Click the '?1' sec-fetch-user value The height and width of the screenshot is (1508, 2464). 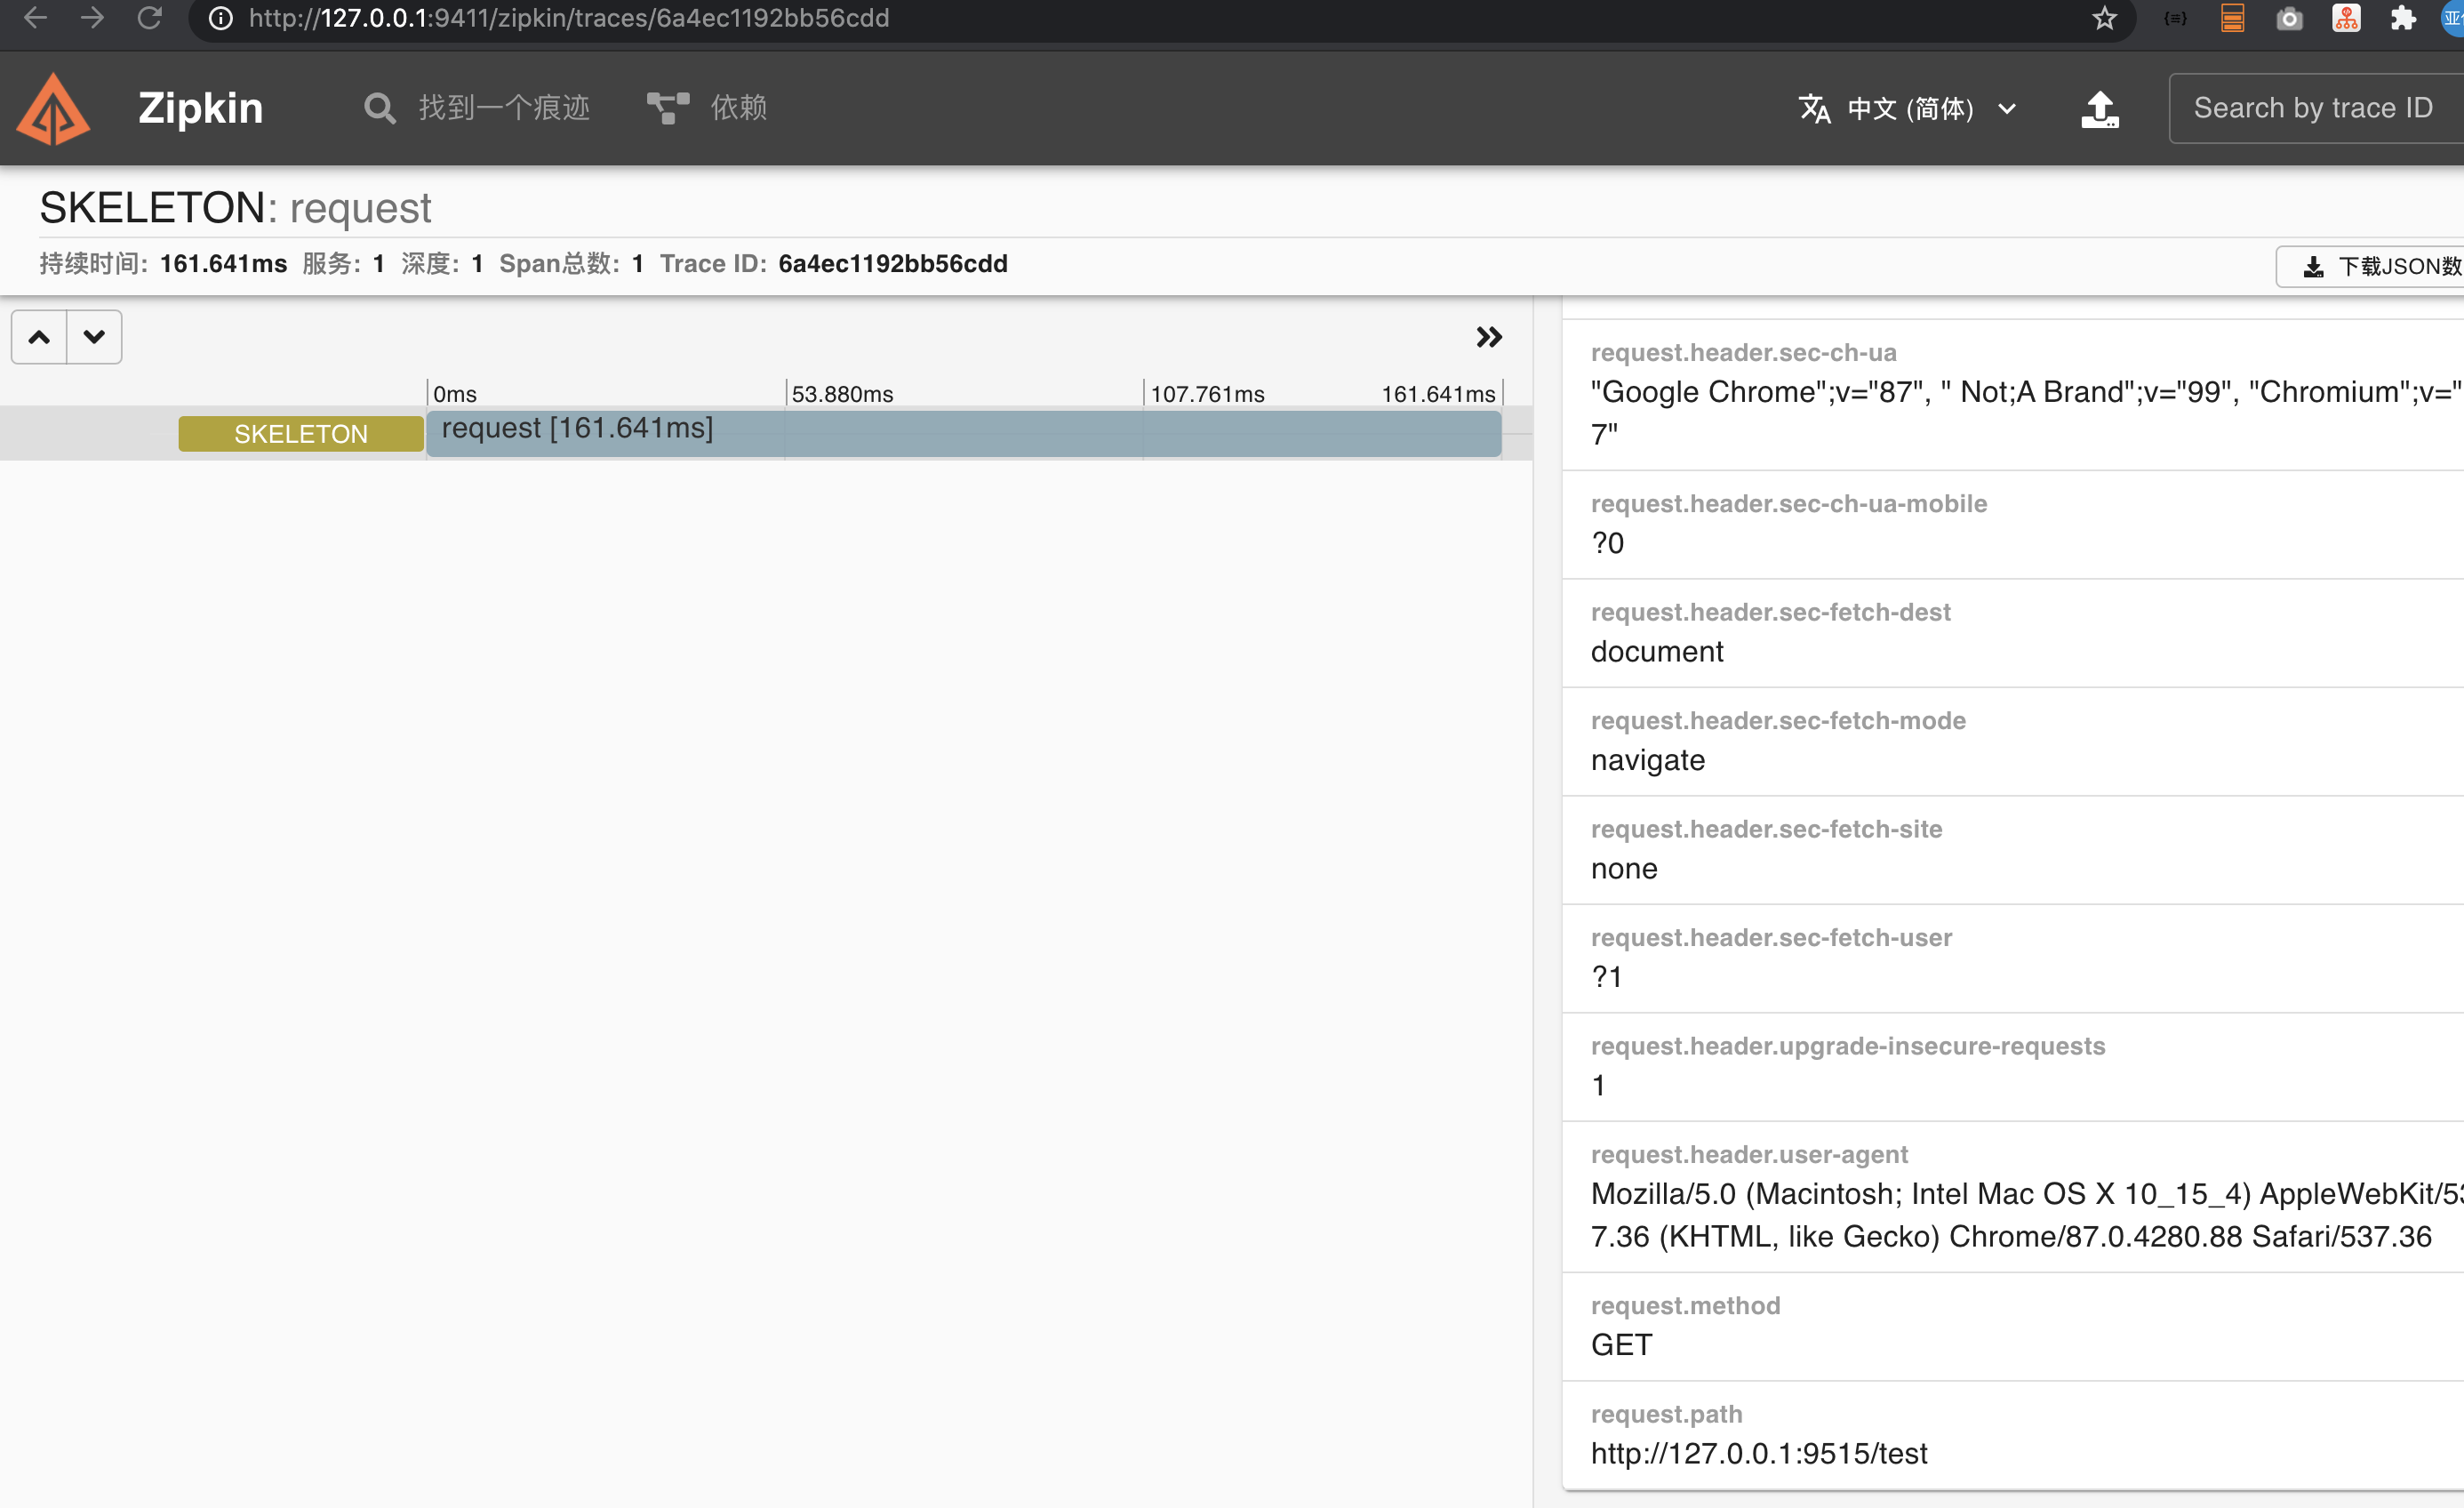1607,977
